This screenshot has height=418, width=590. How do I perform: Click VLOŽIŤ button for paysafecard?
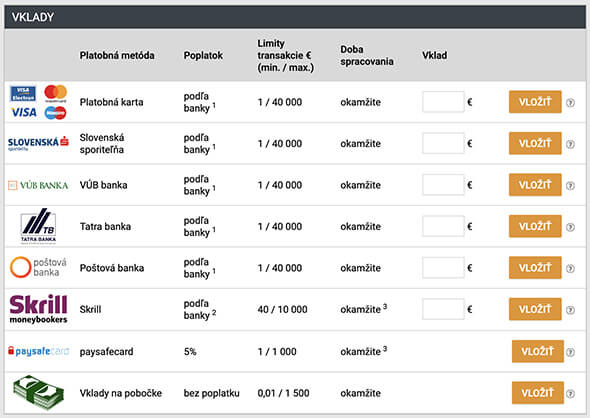click(538, 351)
